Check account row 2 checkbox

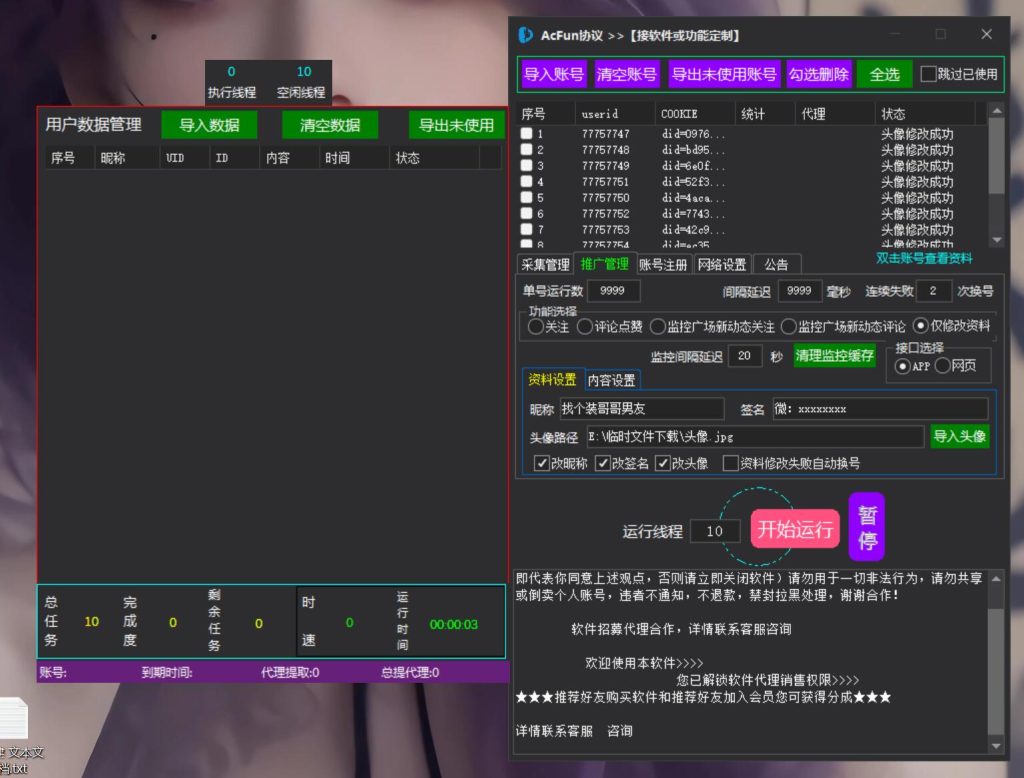coord(526,149)
